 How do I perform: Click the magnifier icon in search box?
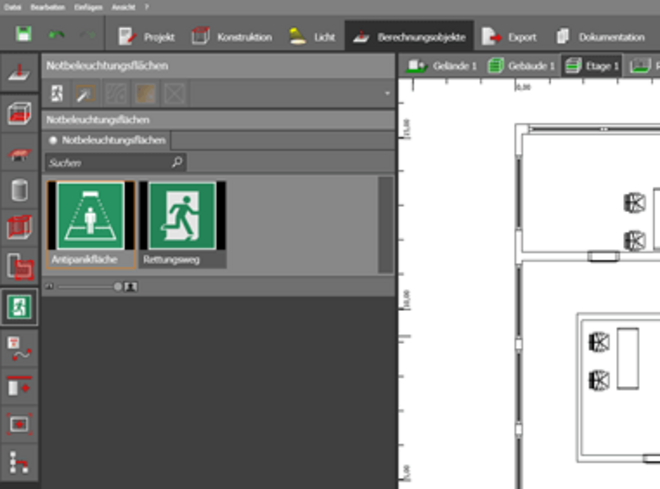click(177, 161)
